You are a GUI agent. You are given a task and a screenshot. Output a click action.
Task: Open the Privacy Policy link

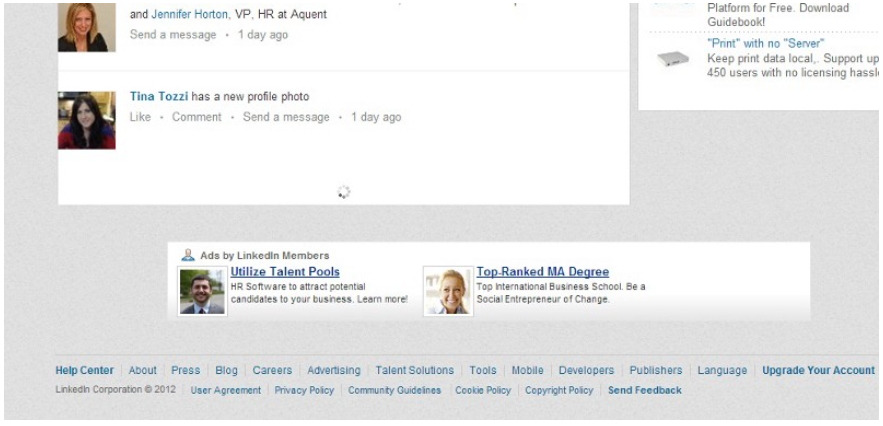click(x=304, y=390)
